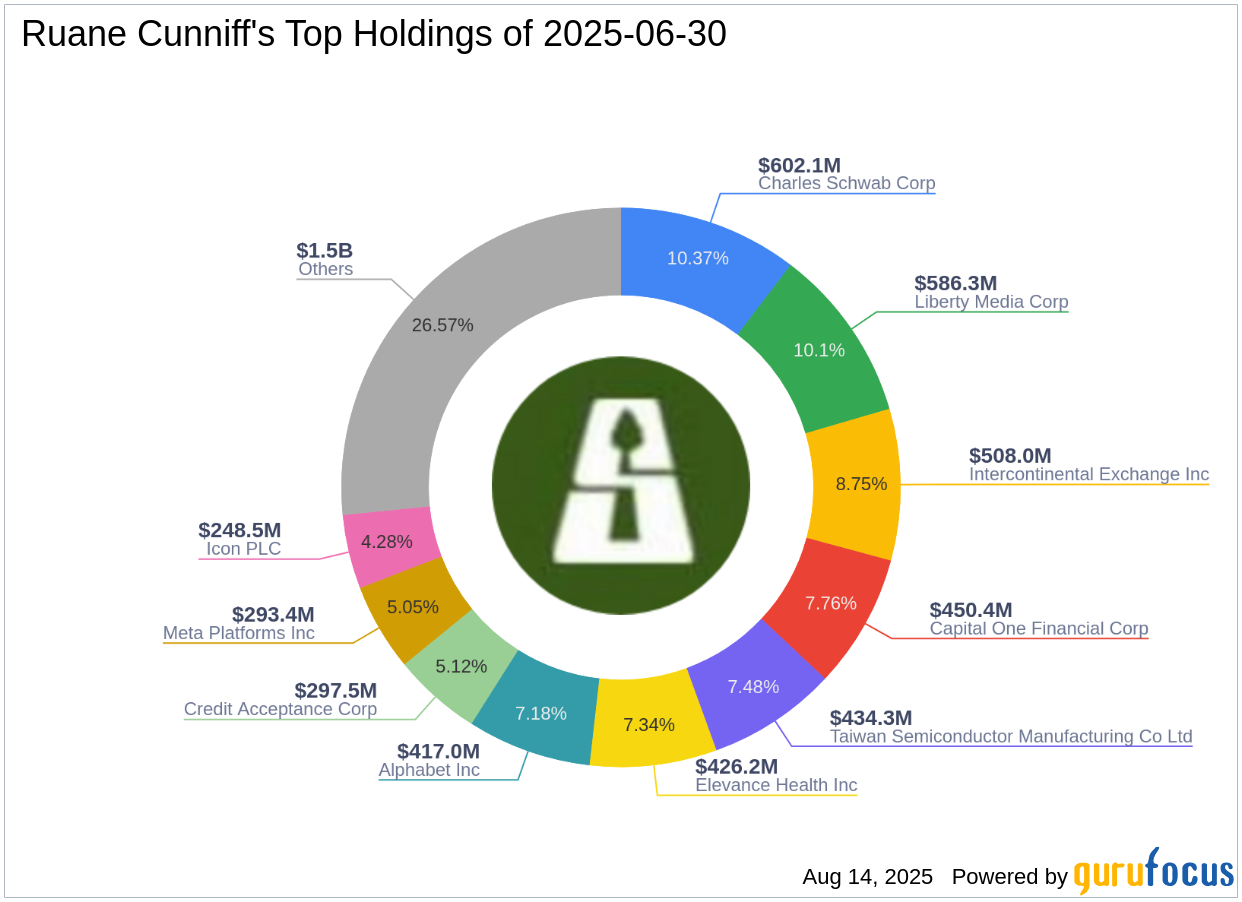1242x902 pixels.
Task: Click the $293.4M value
Action: (x=273, y=614)
